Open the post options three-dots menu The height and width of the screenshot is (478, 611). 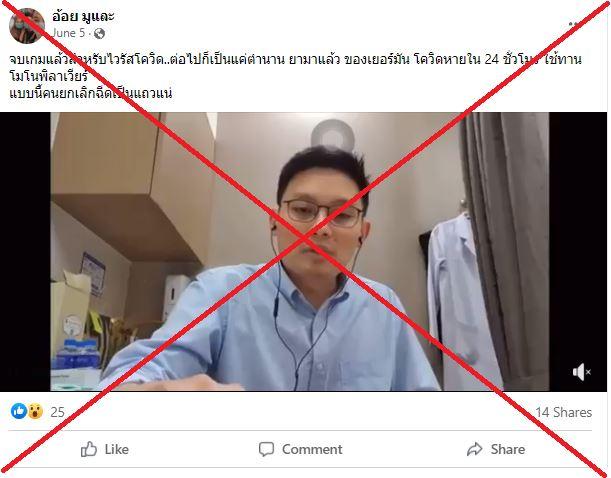pyautogui.click(x=575, y=24)
